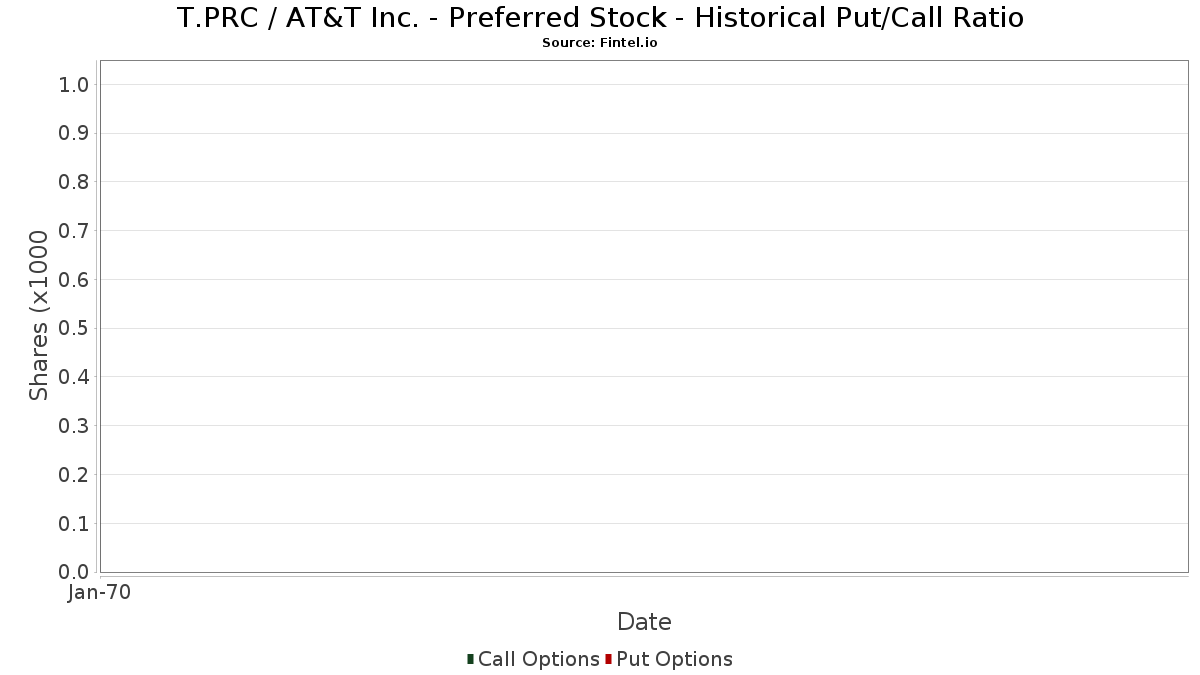Select the 0.5 y-axis tick label
Viewport: 1200px width, 675px height.
click(x=75, y=328)
